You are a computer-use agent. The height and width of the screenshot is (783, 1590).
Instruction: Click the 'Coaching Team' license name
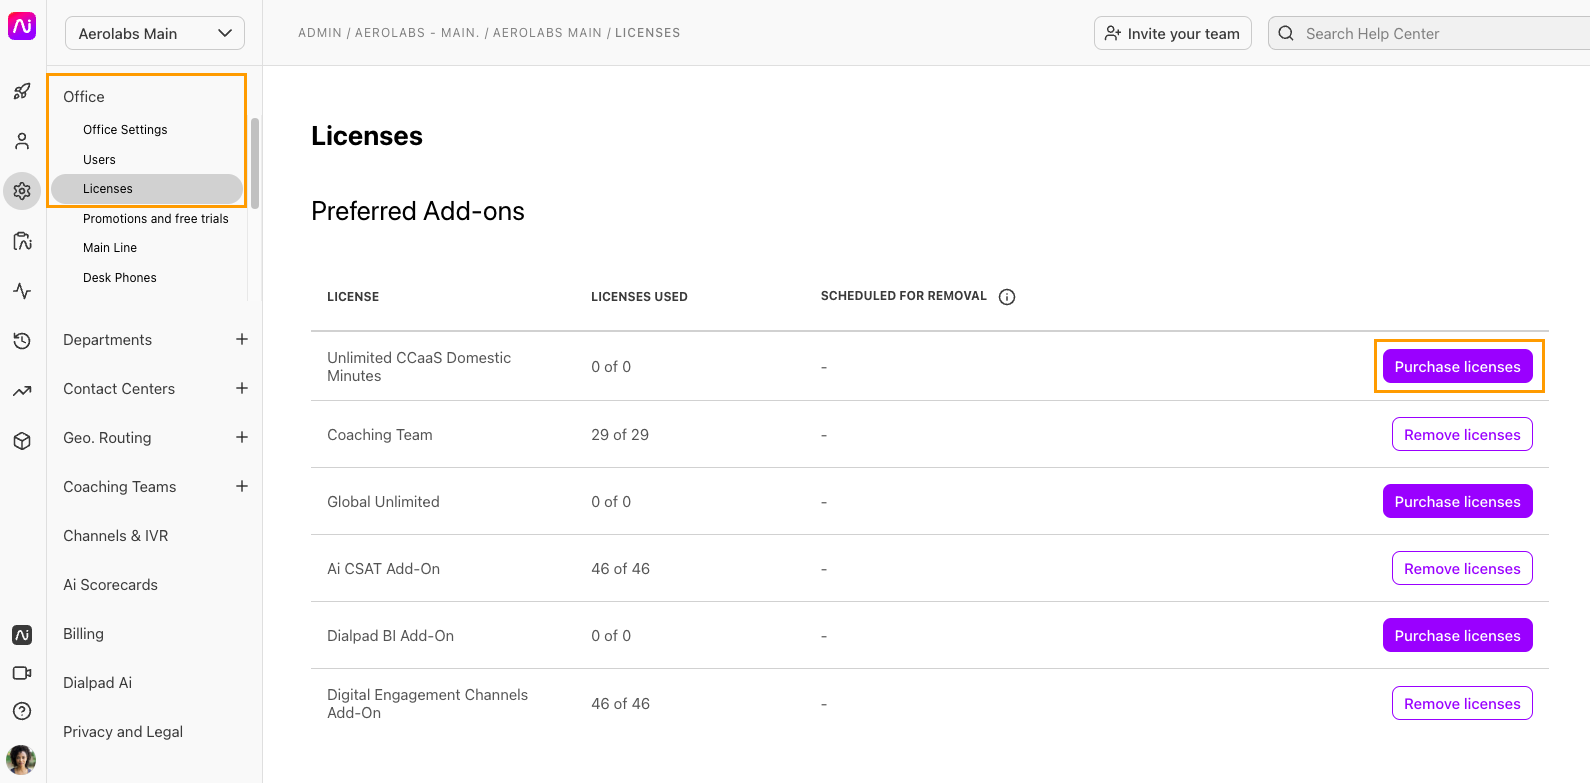coord(380,435)
